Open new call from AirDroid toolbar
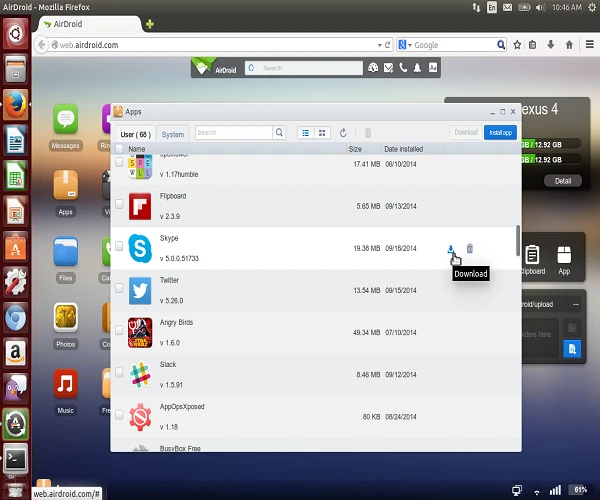Image resolution: width=600 pixels, height=500 pixels. click(402, 68)
